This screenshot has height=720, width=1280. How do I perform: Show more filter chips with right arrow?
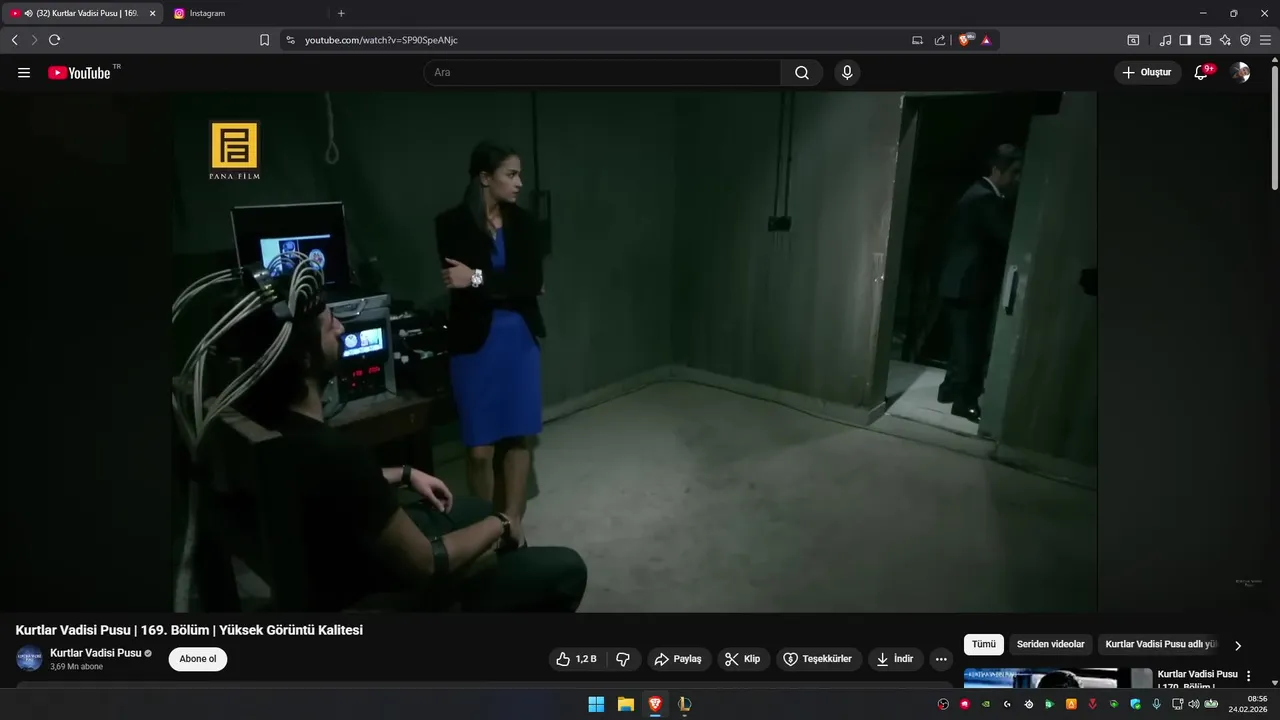pyautogui.click(x=1238, y=646)
